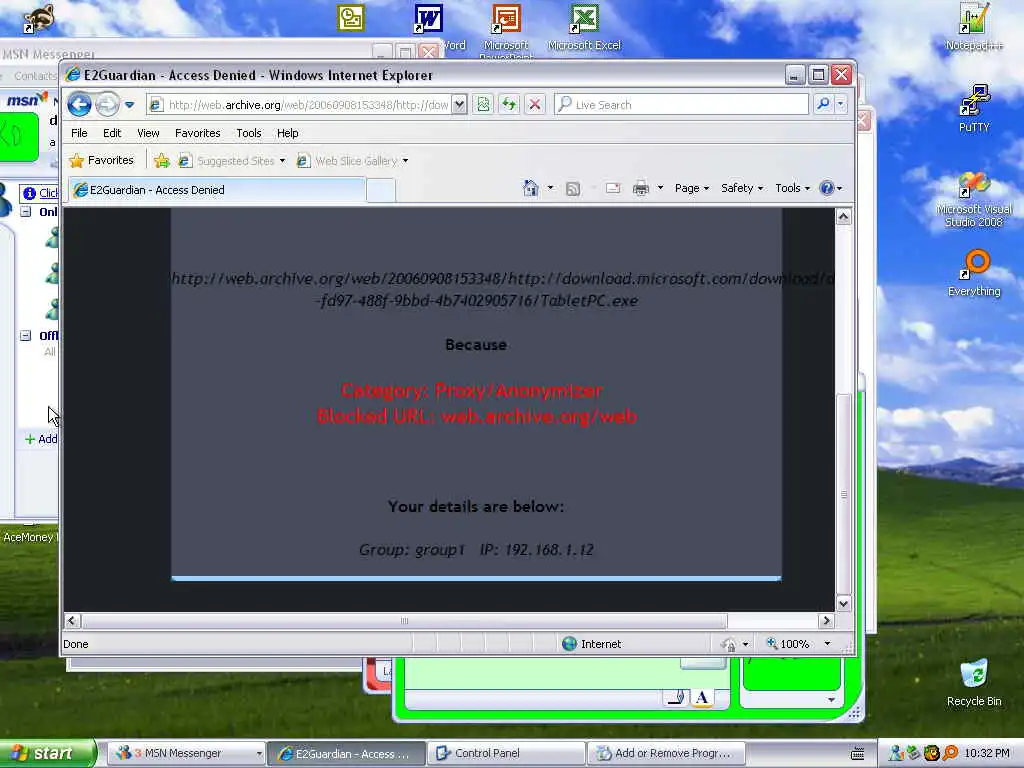1024x768 pixels.
Task: Click Add a contact in MSN Messenger
Action: point(40,439)
